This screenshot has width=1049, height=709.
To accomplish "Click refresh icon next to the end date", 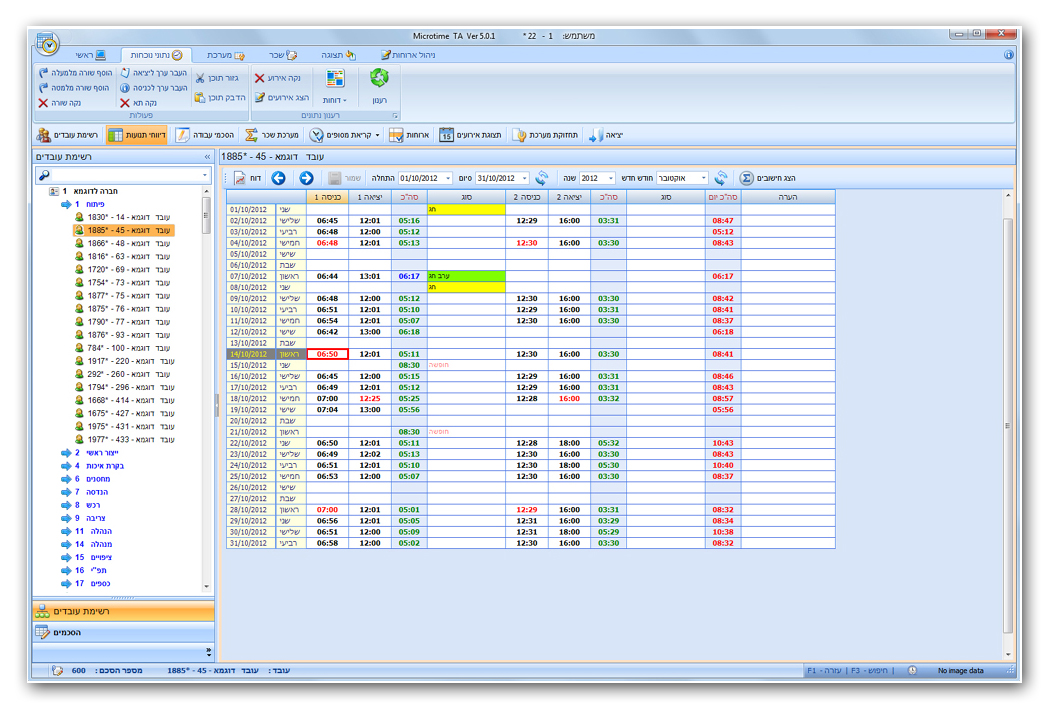I will pos(542,178).
